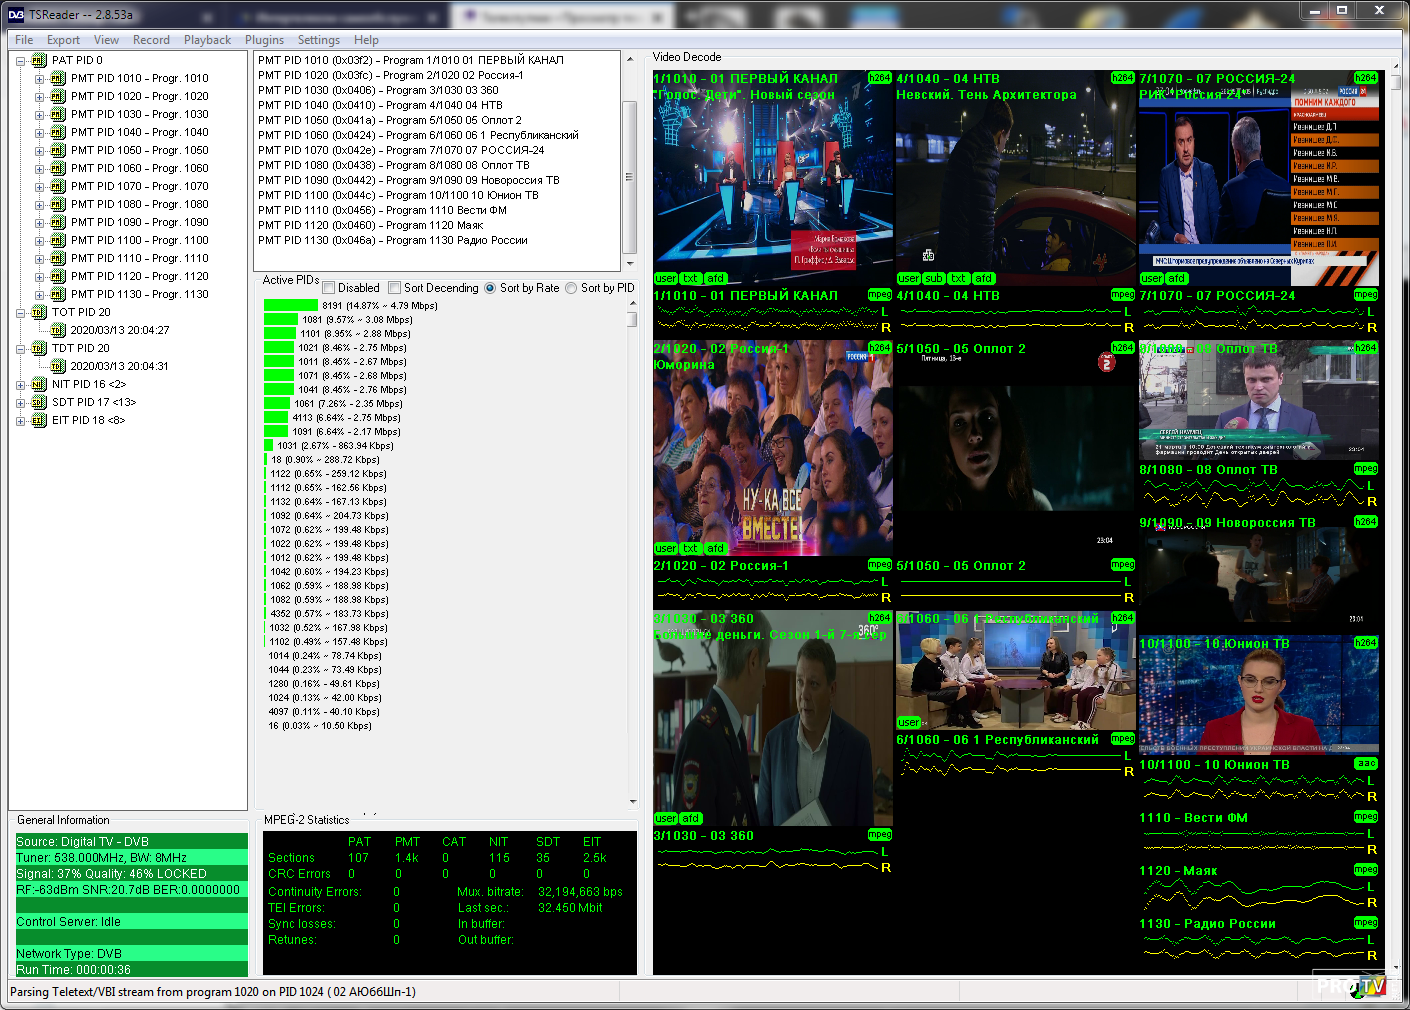Expand the PMT PID 1010 tree node
Viewport: 1410px width, 1010px height.
click(x=40, y=79)
